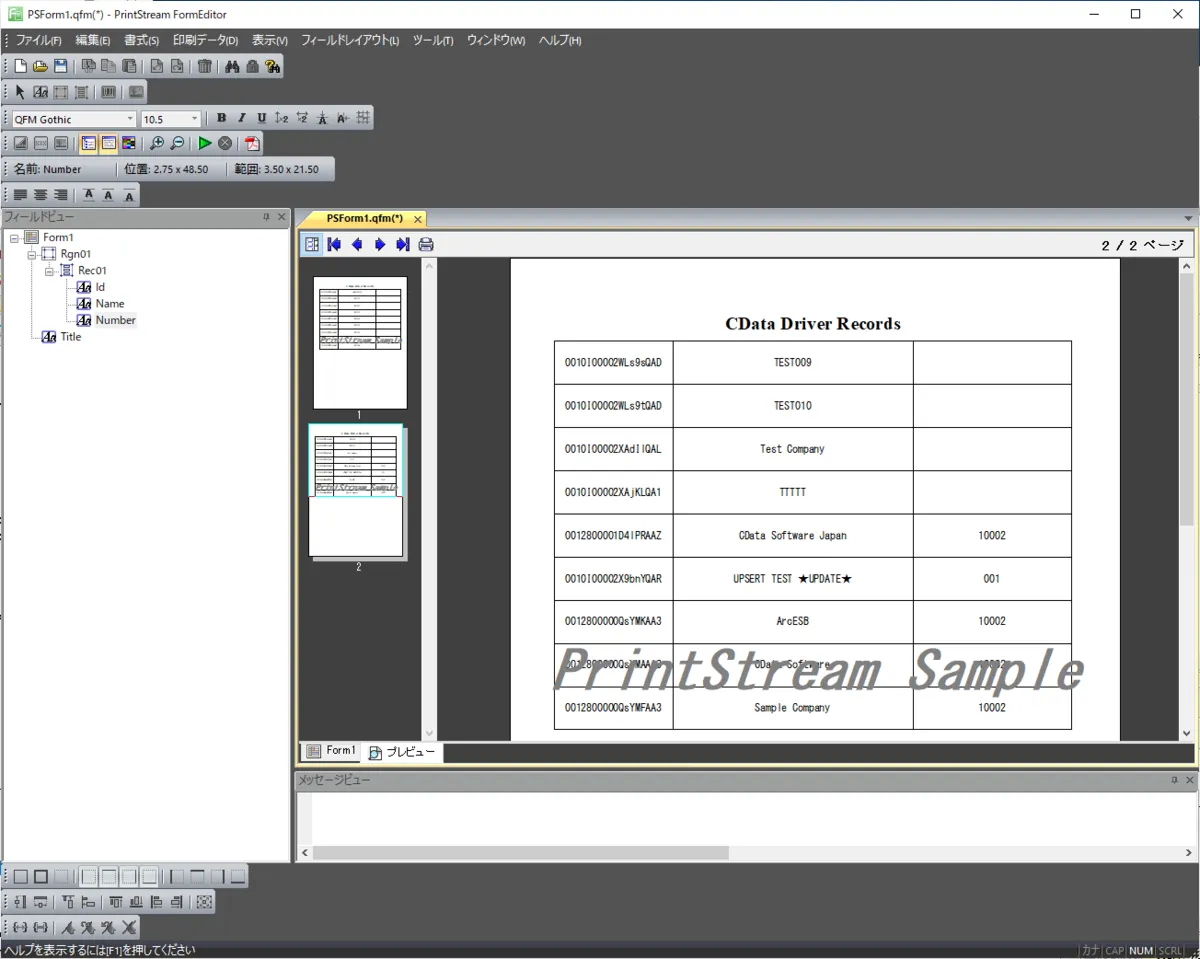The image size is (1200, 959).
Task: Open the 印刷データ menu
Action: [x=205, y=40]
